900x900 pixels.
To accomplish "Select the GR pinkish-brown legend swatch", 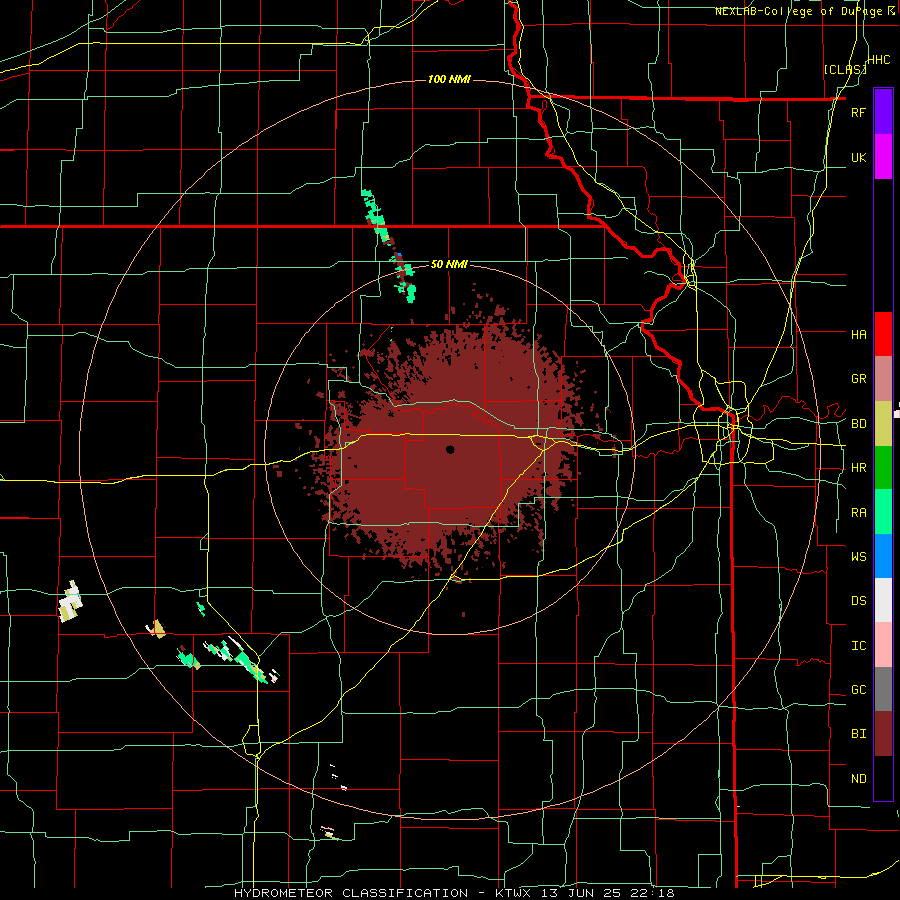I will pyautogui.click(x=883, y=379).
